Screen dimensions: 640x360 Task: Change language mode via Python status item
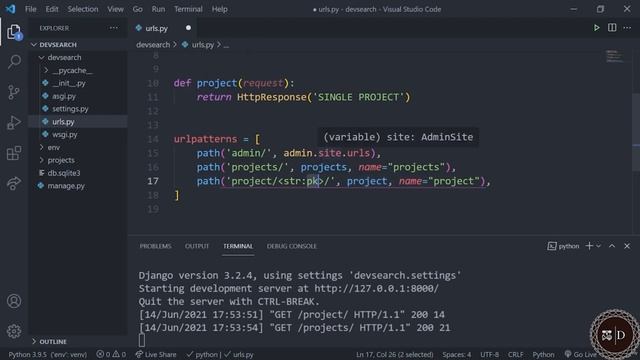click(x=543, y=354)
